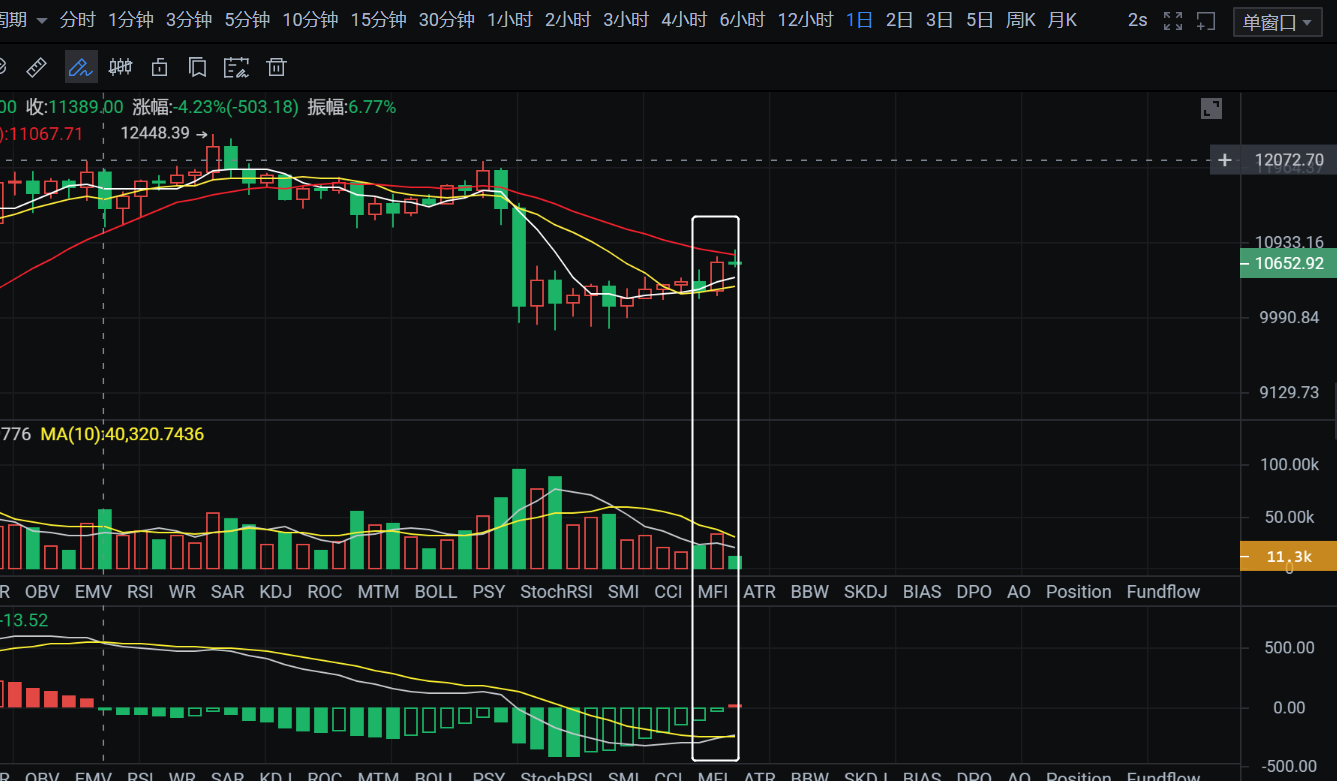This screenshot has height=781, width=1337.
Task: Expand the main chart pane
Action: tap(1210, 109)
